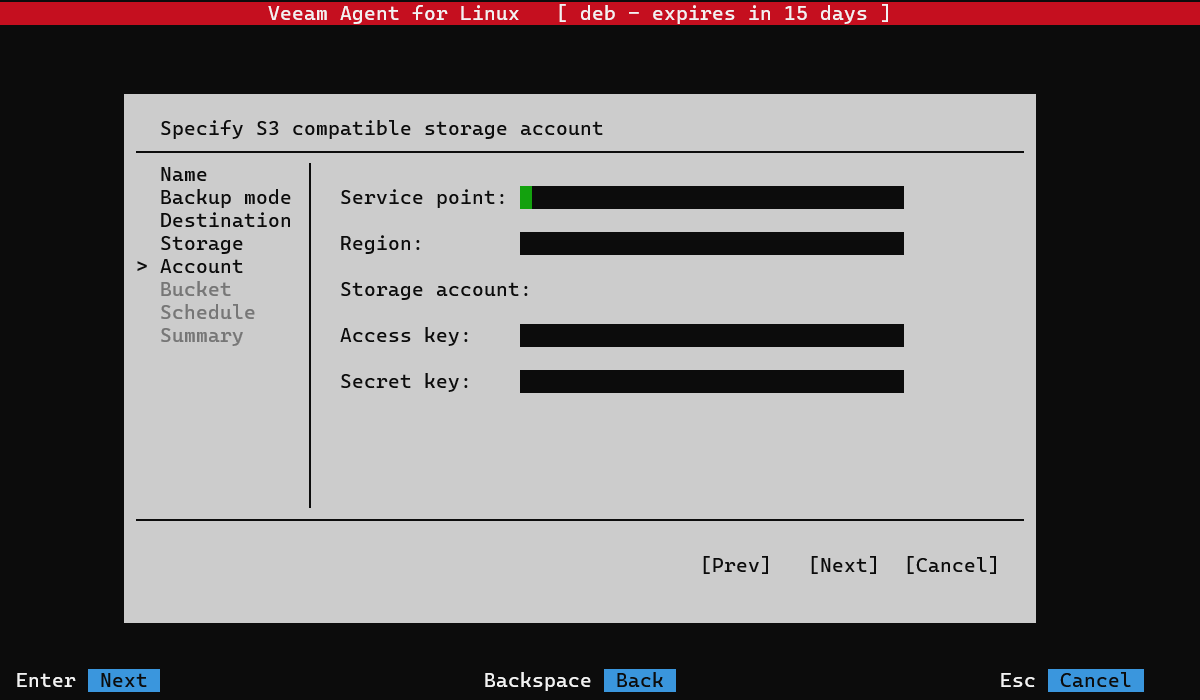Click the Schedule step in sidebar
The height and width of the screenshot is (700, 1200).
[207, 313]
